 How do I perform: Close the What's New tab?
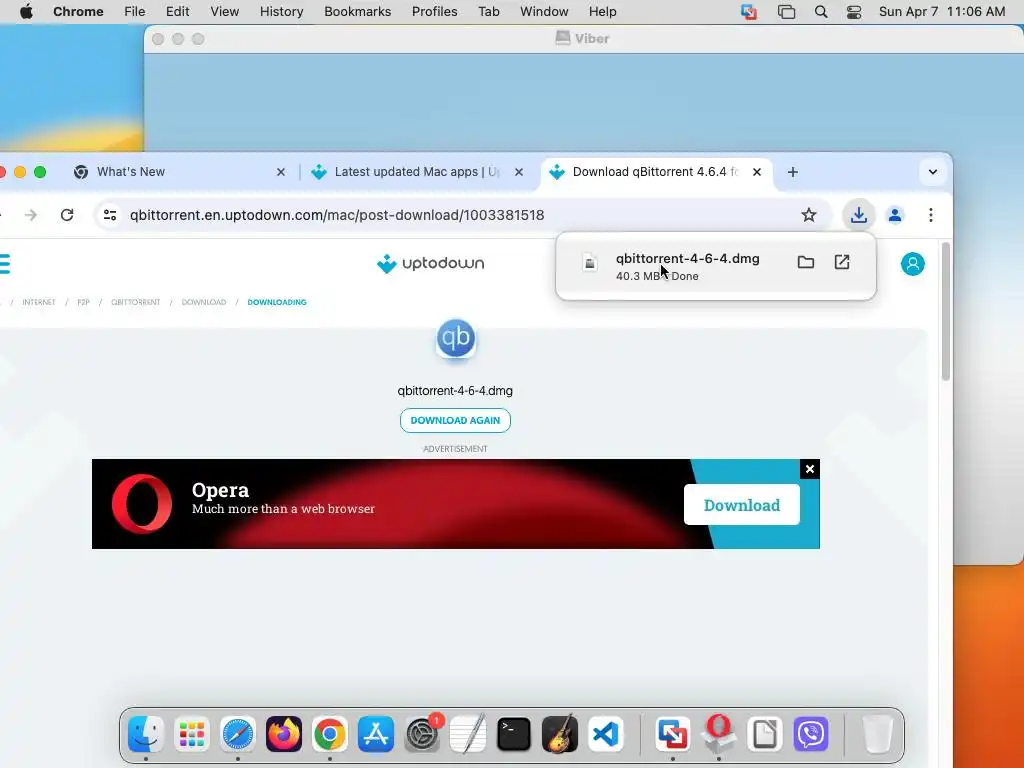pyautogui.click(x=281, y=172)
